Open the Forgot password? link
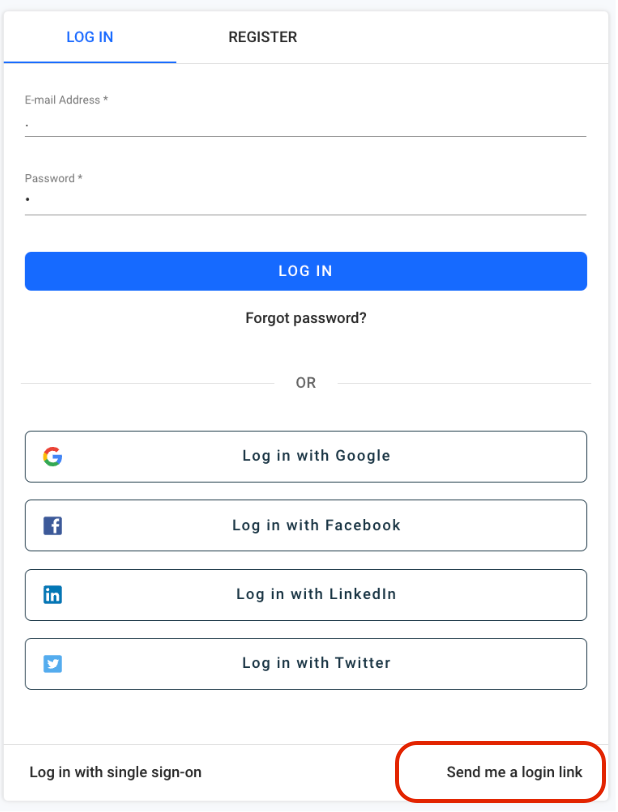The image size is (618, 812). pos(306,318)
